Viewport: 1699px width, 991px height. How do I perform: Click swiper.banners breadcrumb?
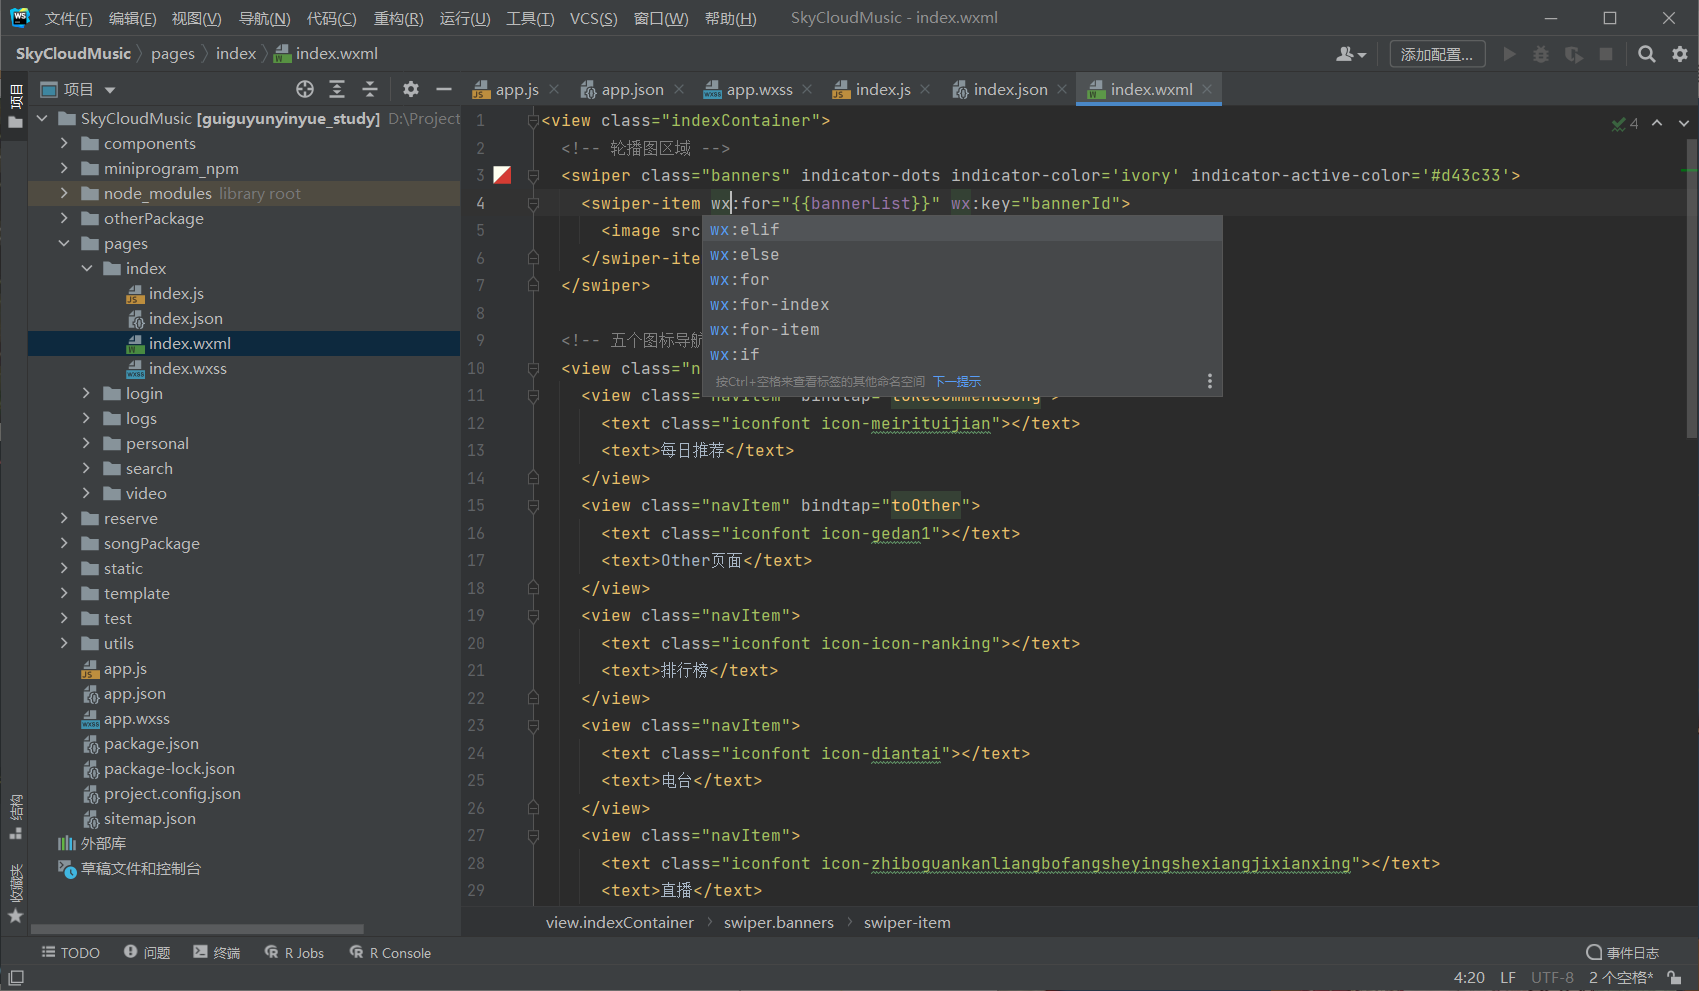pos(778,922)
